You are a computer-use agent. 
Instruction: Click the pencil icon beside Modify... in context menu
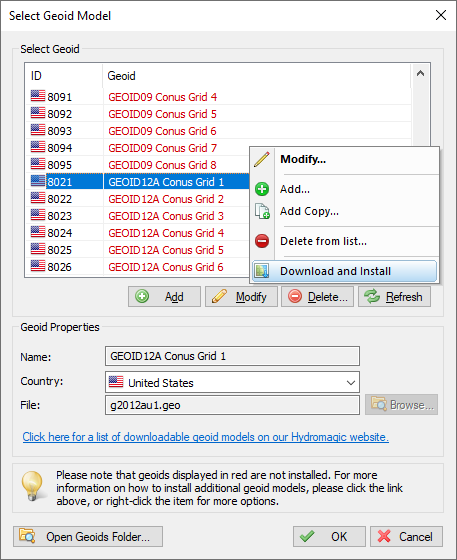coord(262,160)
